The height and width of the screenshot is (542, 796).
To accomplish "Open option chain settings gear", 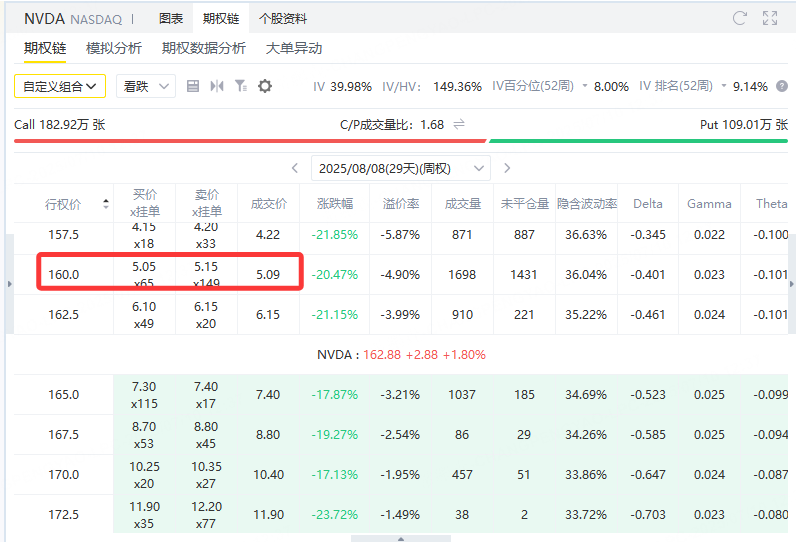I will click(265, 86).
